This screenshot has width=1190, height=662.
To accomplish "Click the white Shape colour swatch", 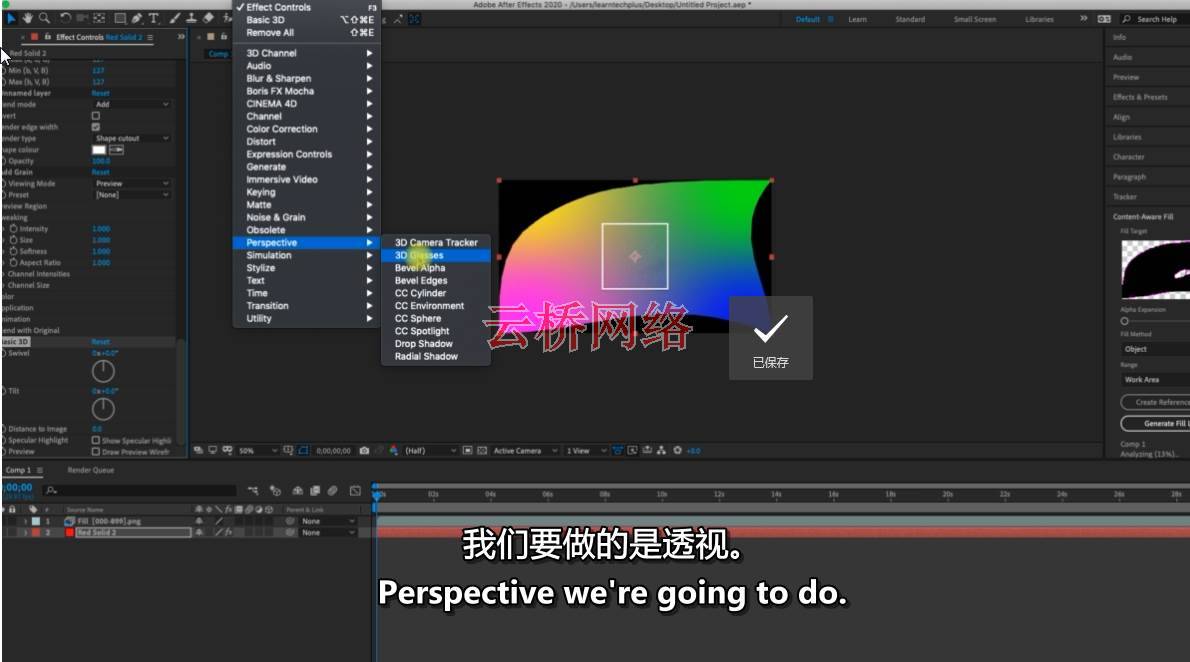I will (x=99, y=150).
